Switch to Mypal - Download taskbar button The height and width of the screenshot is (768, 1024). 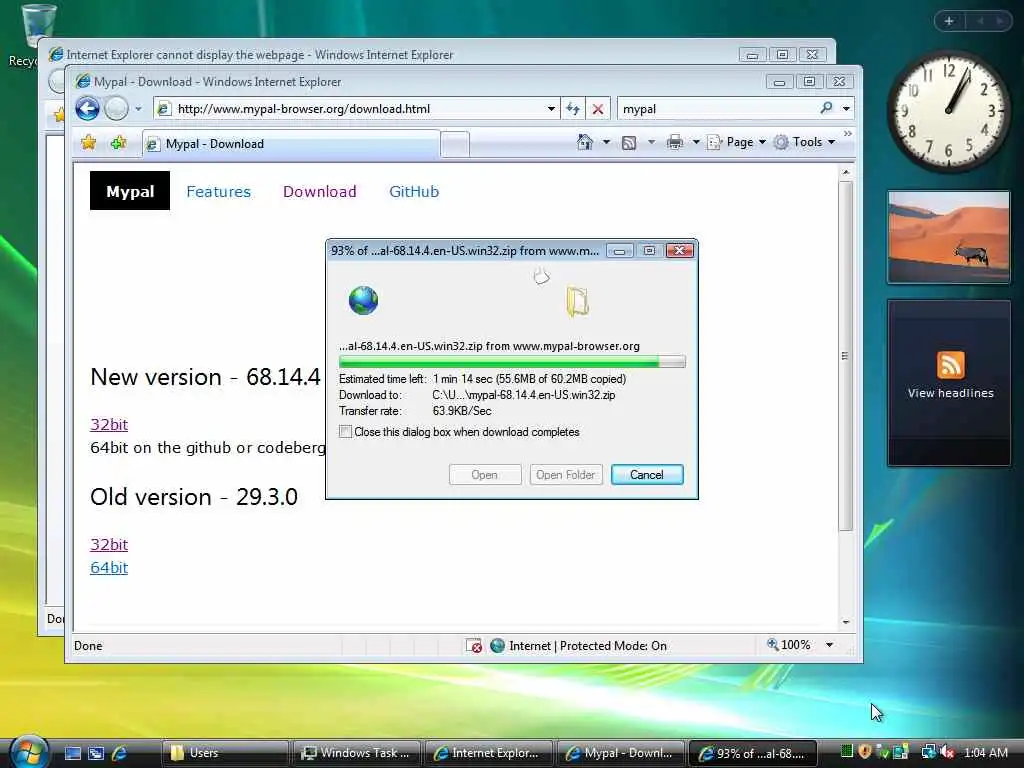621,753
